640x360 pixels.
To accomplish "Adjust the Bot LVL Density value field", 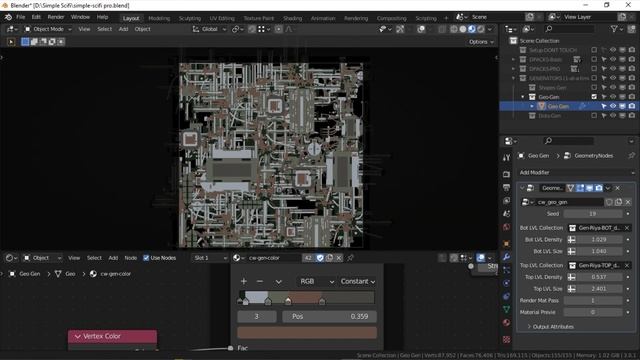I will (599, 240).
